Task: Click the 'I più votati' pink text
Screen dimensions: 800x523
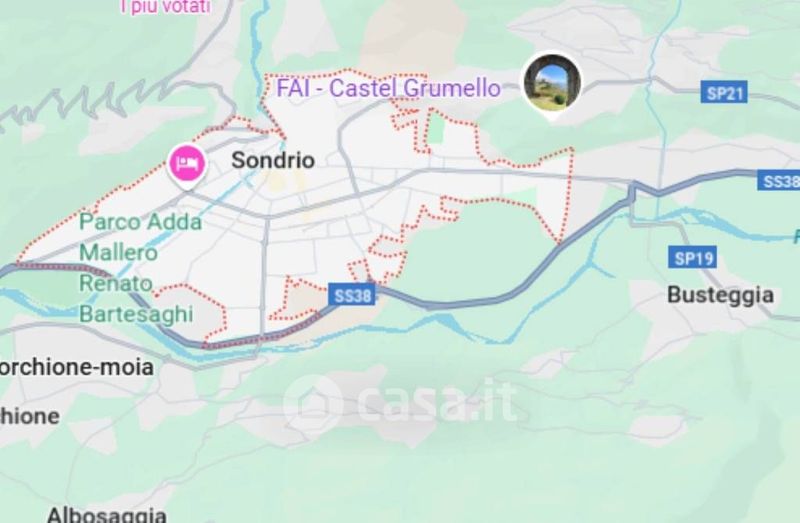Action: click(x=165, y=7)
